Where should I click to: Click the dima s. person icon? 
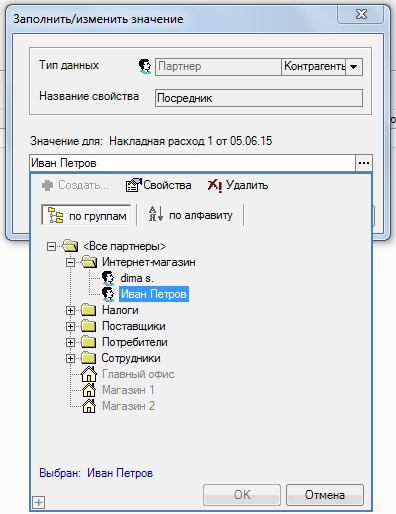[x=108, y=278]
